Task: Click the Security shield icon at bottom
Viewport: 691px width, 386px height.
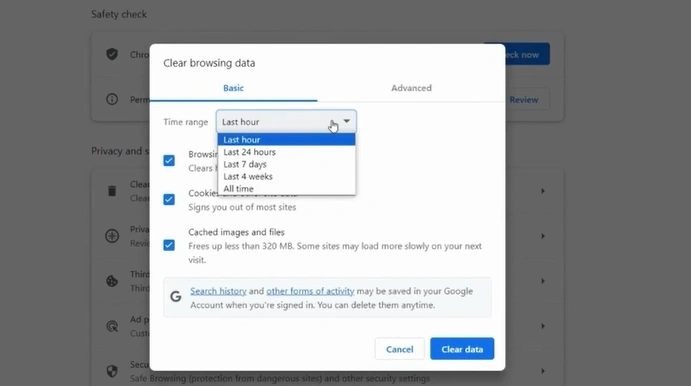Action: point(112,371)
